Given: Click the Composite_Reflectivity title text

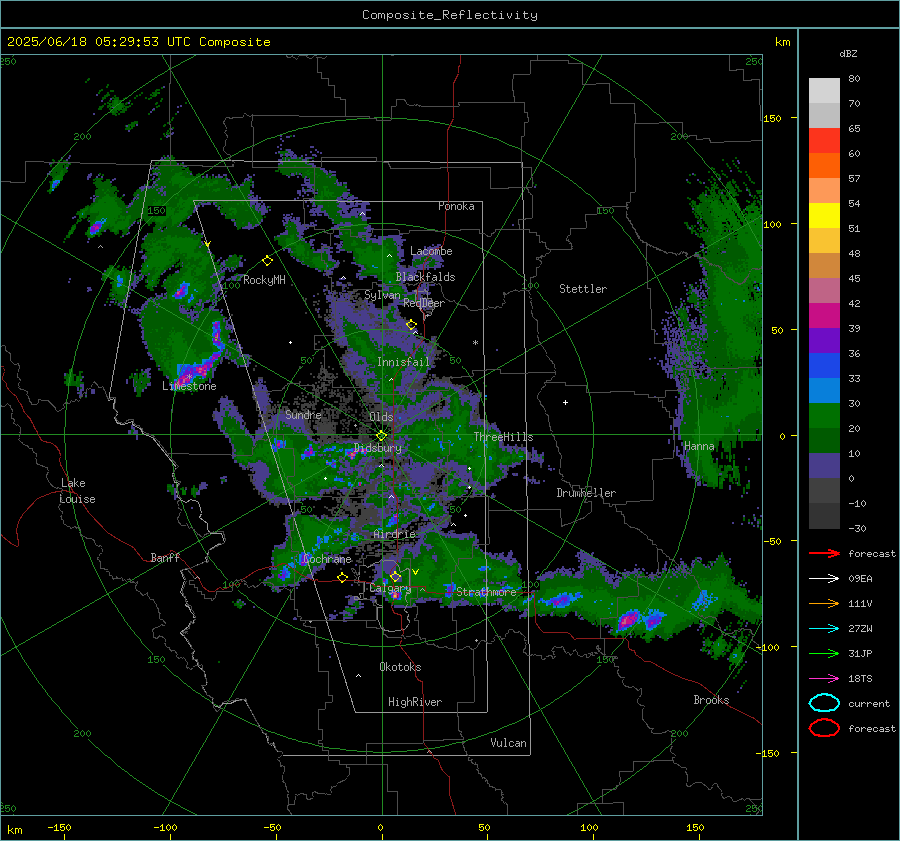Looking at the screenshot, I should click(450, 15).
